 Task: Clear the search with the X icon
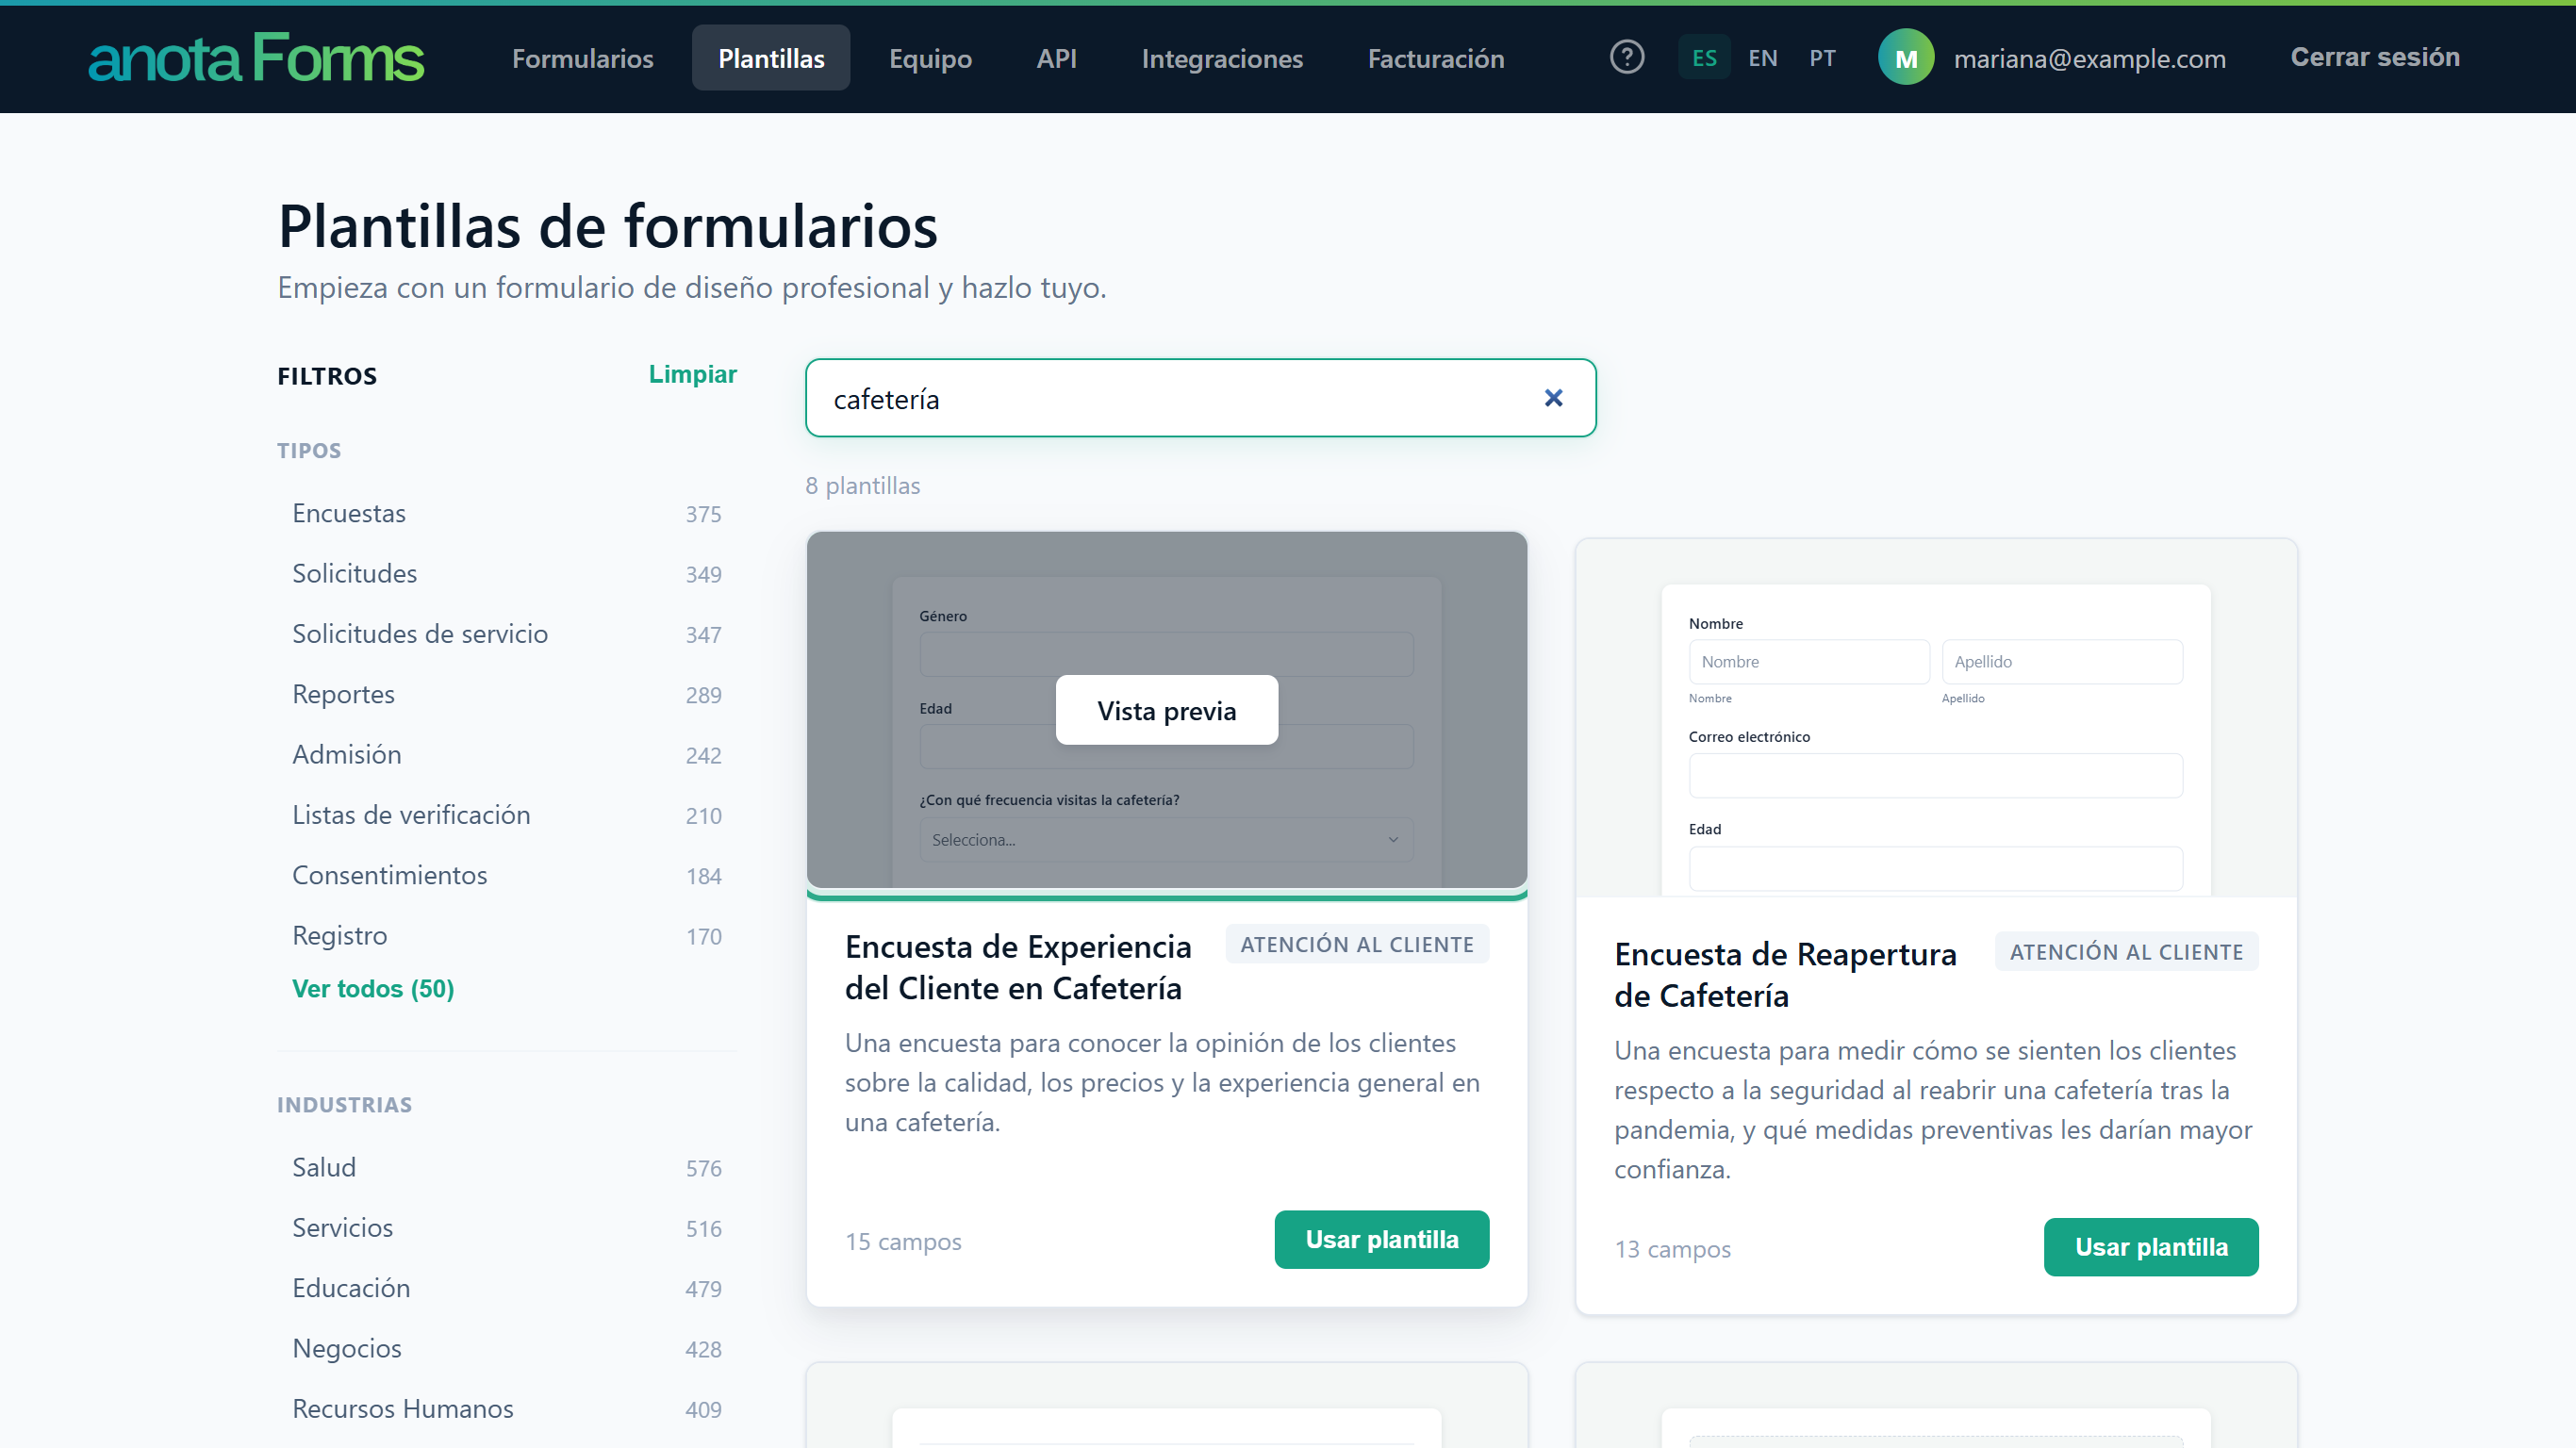click(x=1553, y=398)
